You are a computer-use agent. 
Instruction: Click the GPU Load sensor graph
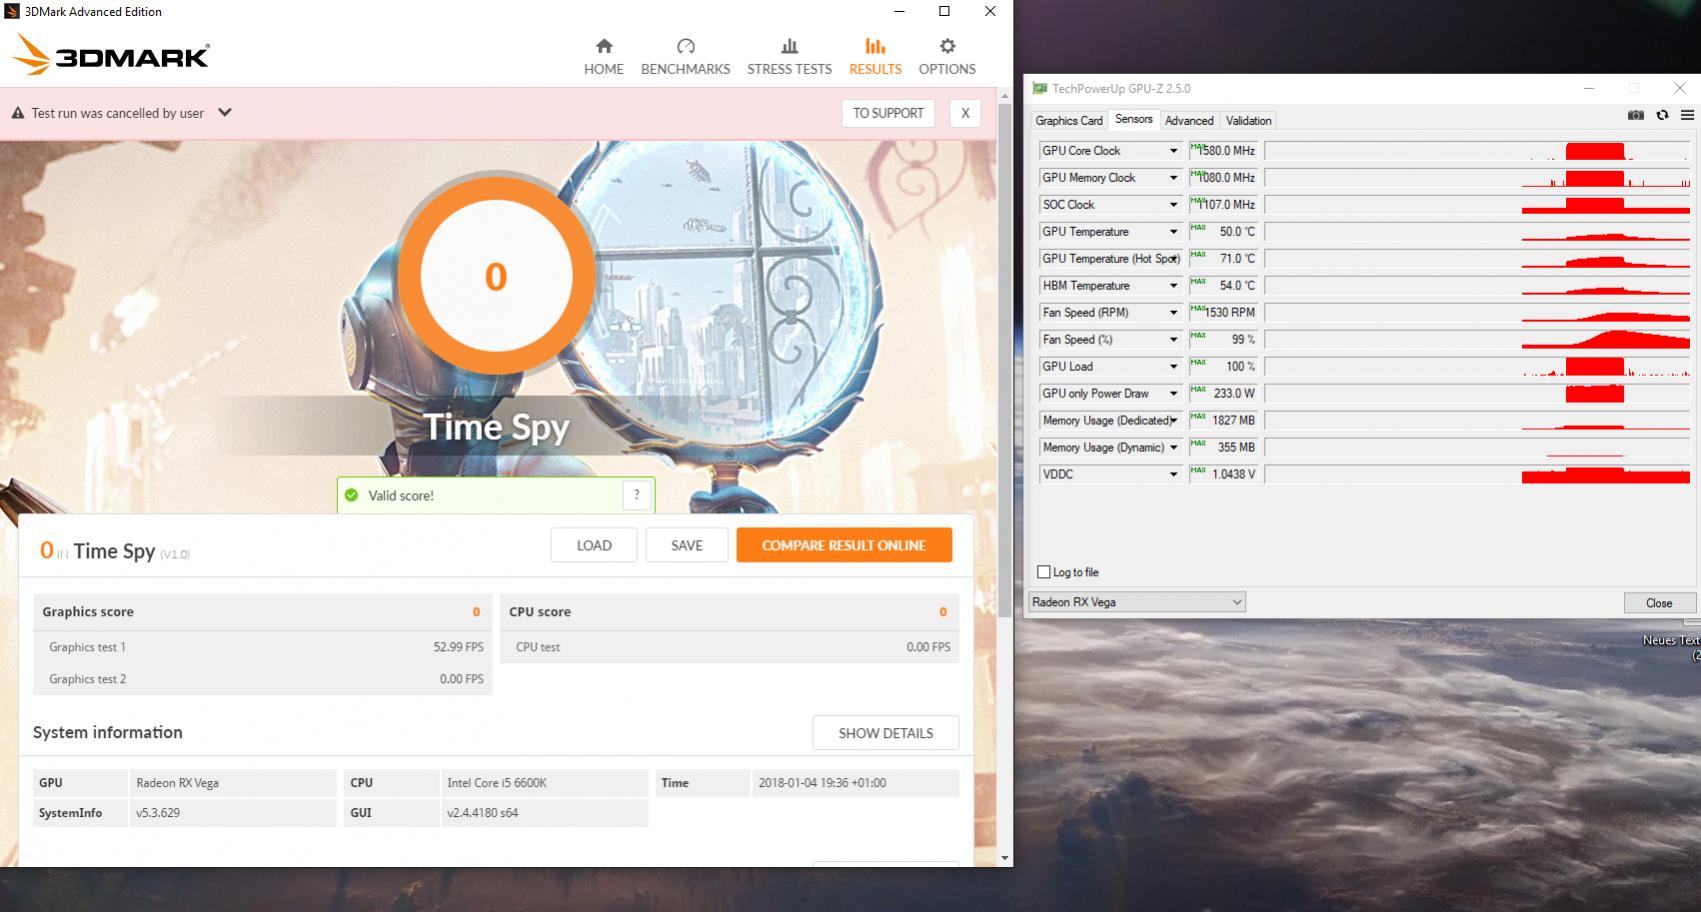(x=1477, y=367)
